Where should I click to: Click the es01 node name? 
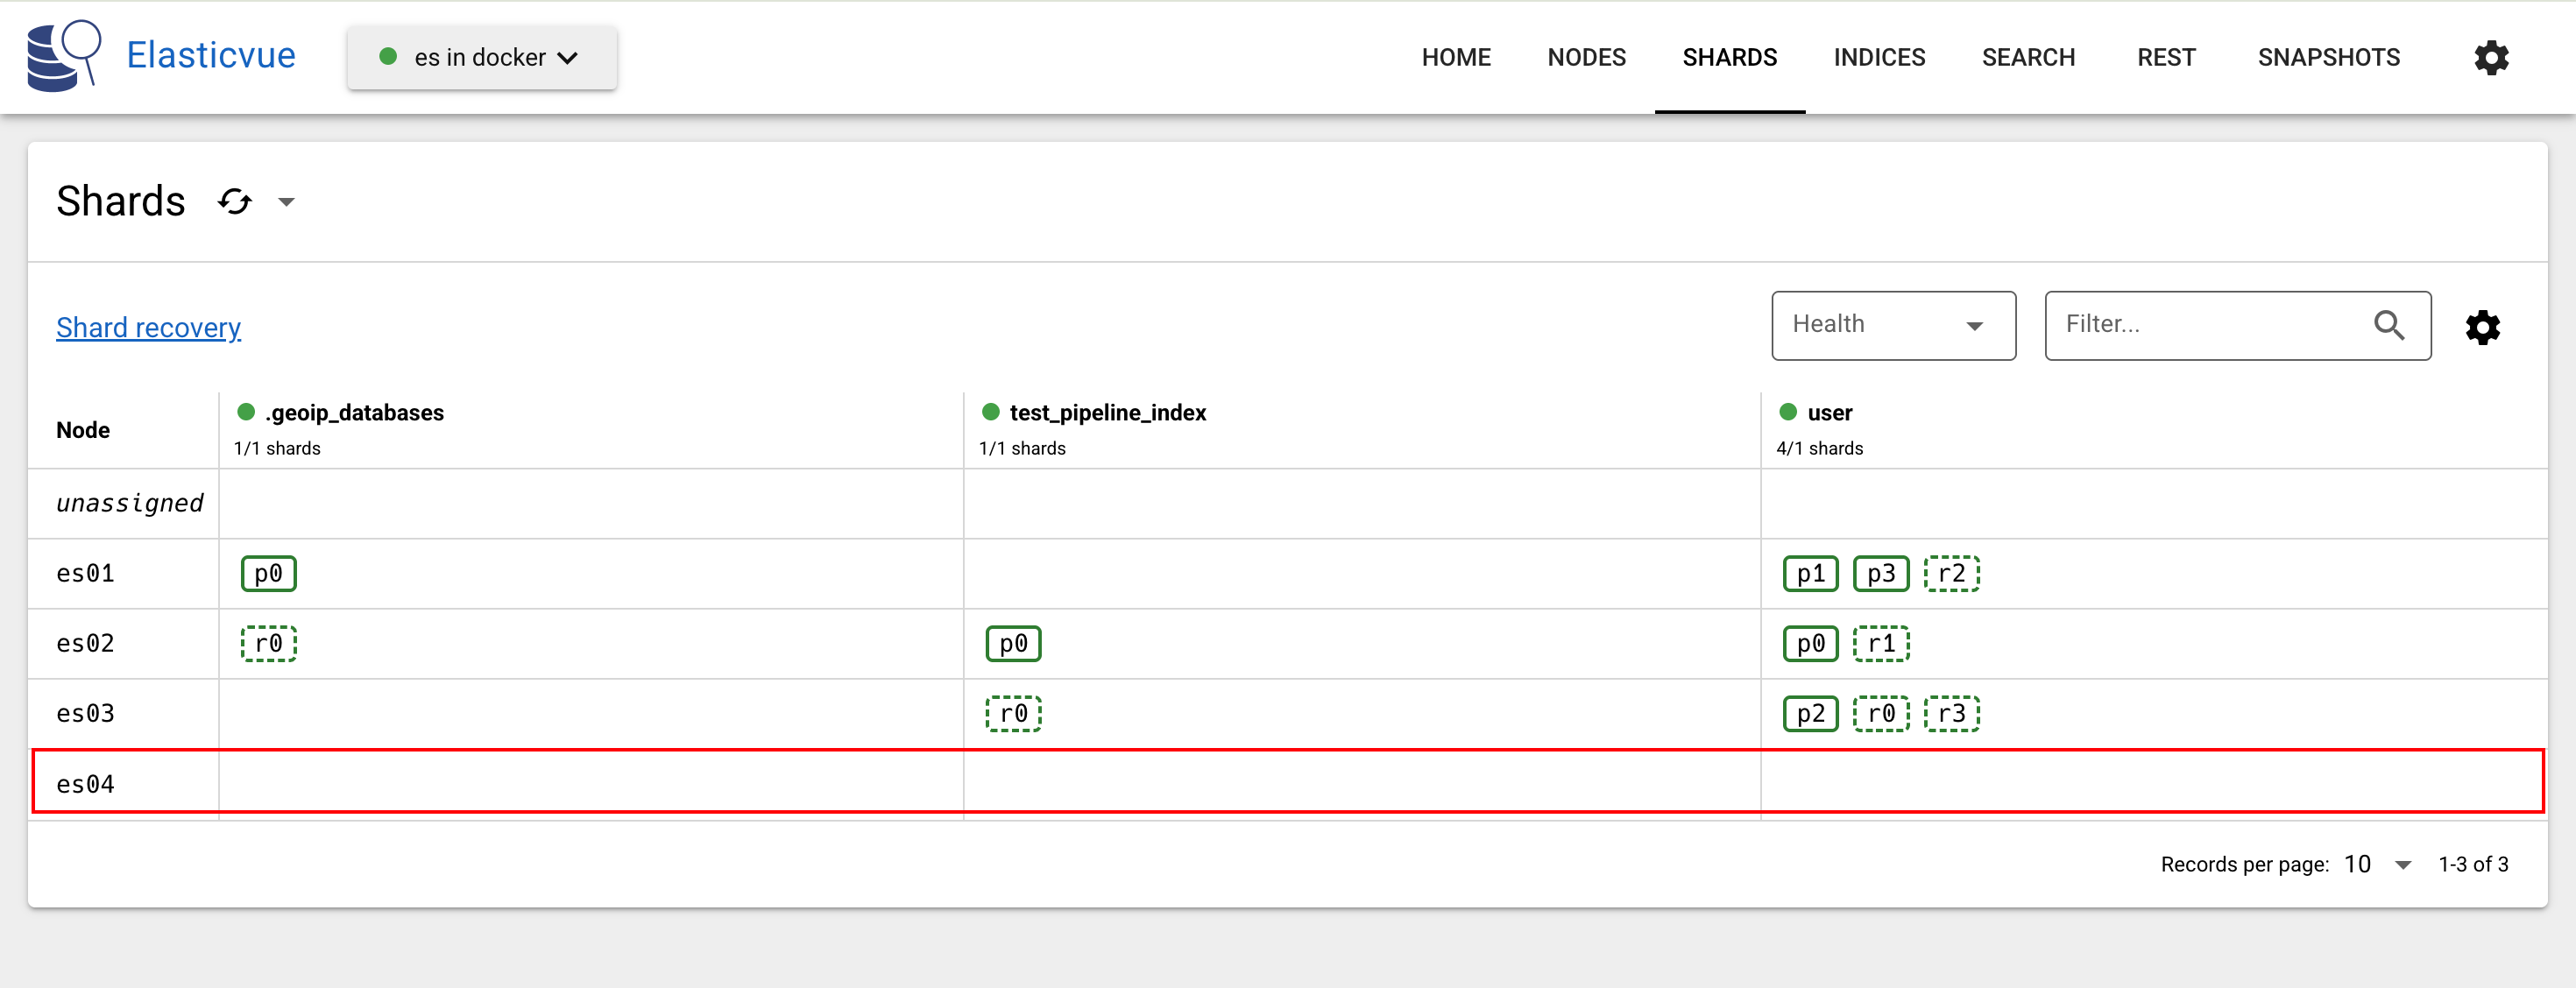(85, 574)
